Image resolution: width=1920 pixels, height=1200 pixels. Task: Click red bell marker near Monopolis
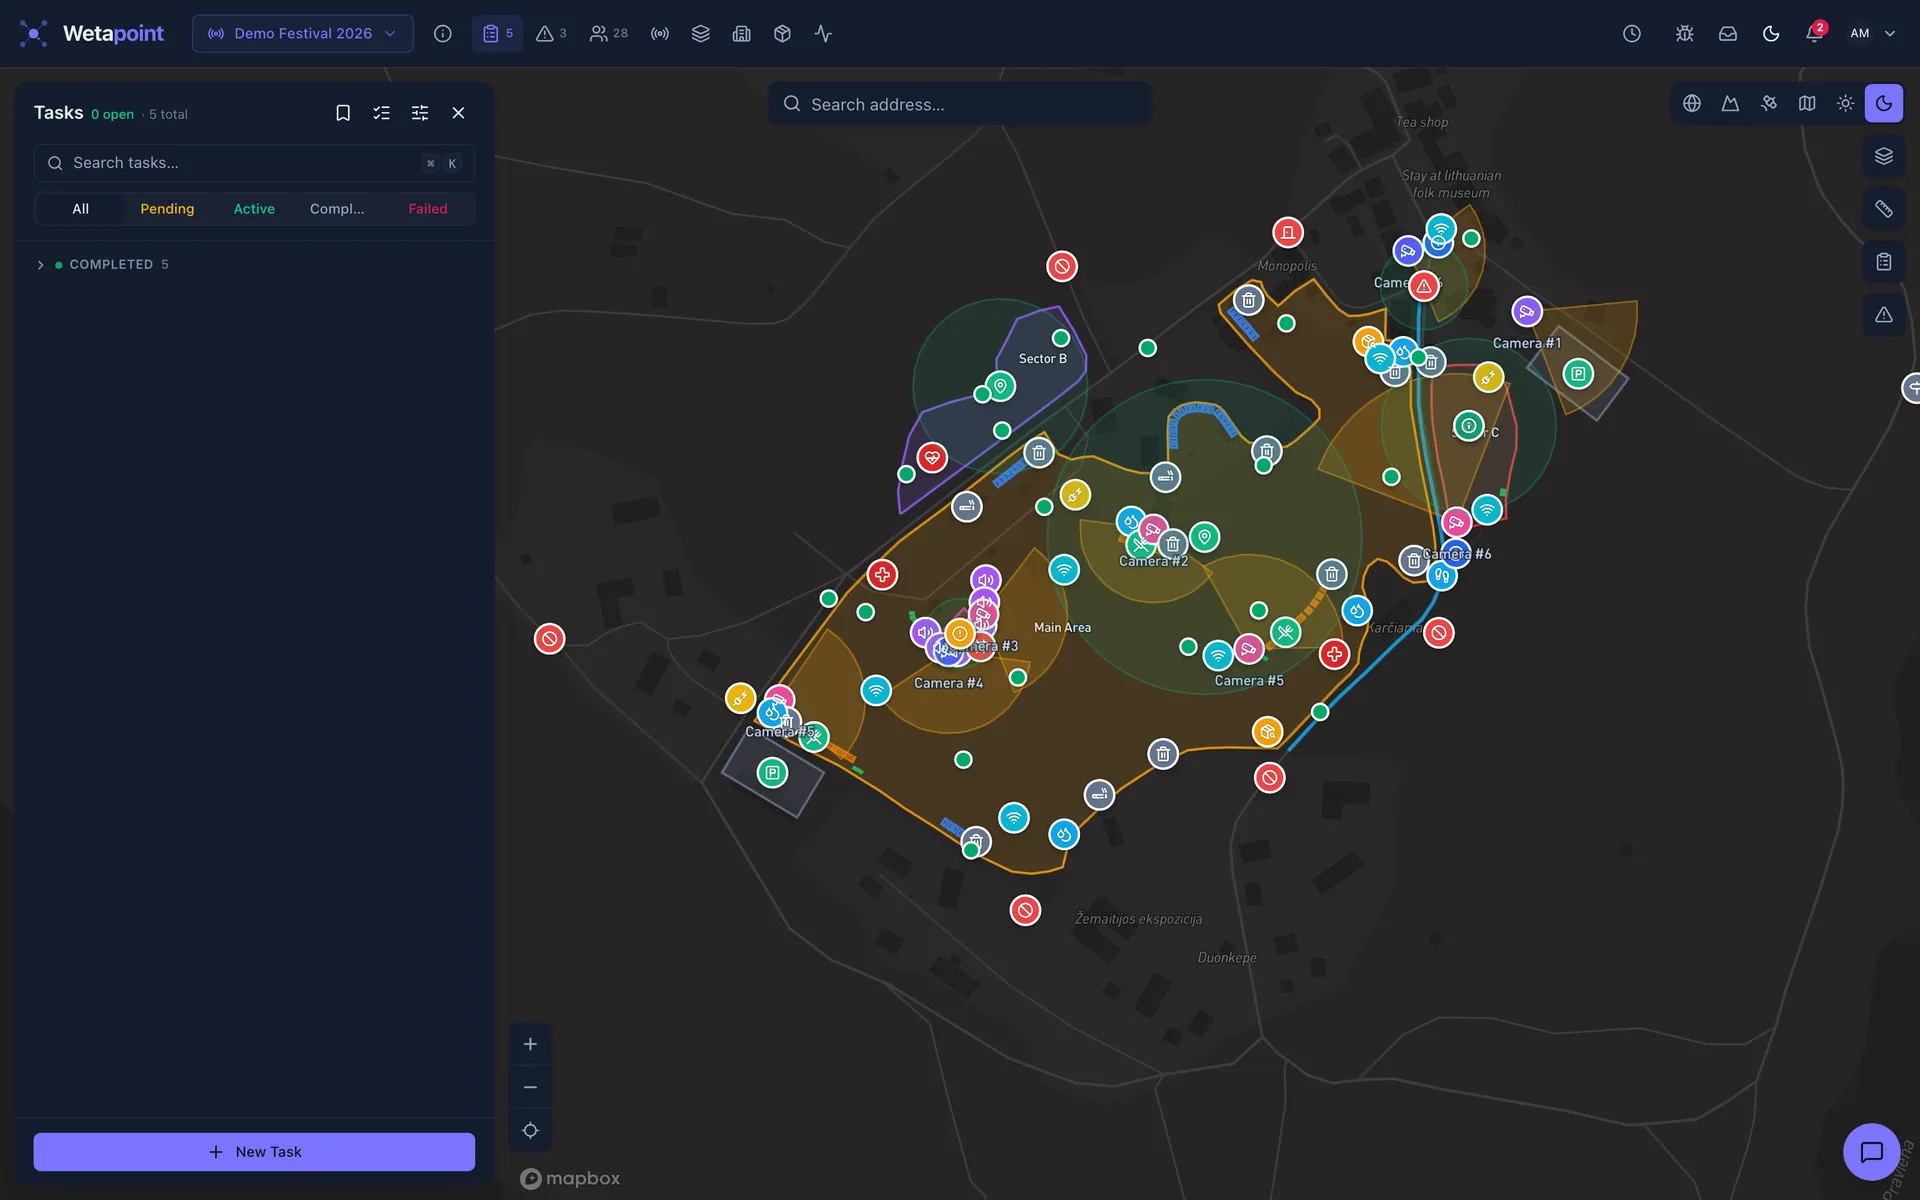(x=1288, y=233)
